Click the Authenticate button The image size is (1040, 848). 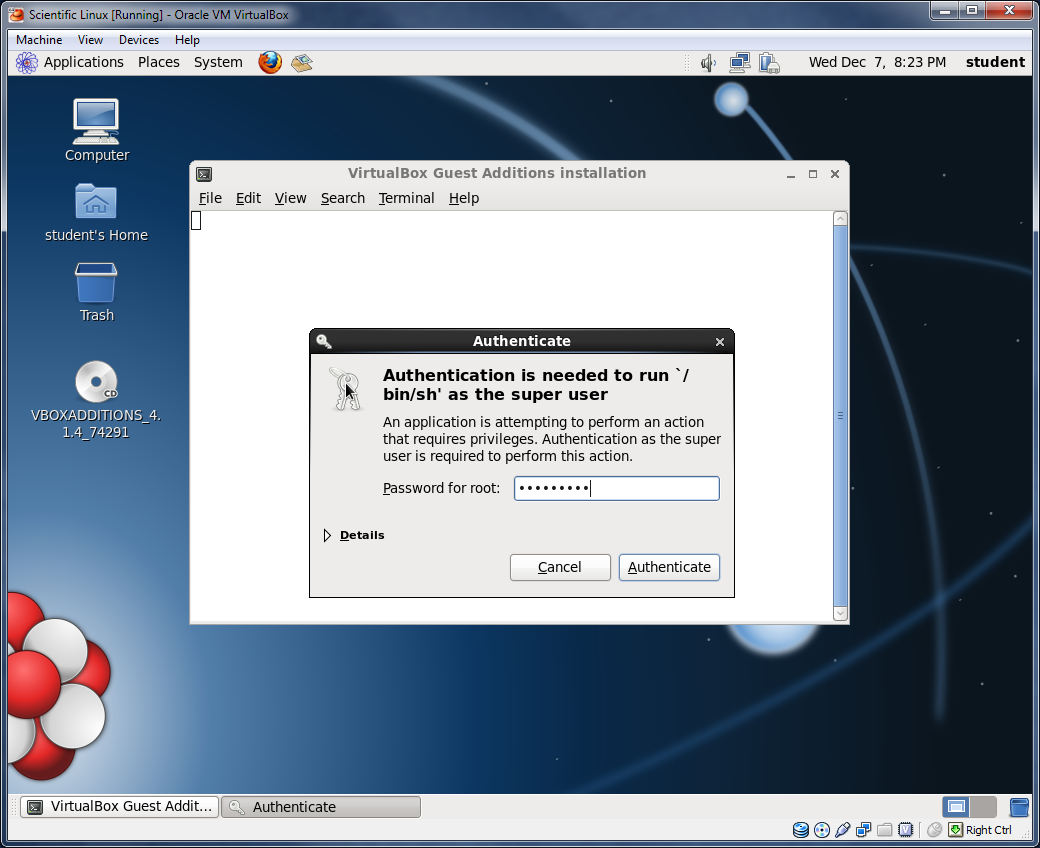[669, 568]
